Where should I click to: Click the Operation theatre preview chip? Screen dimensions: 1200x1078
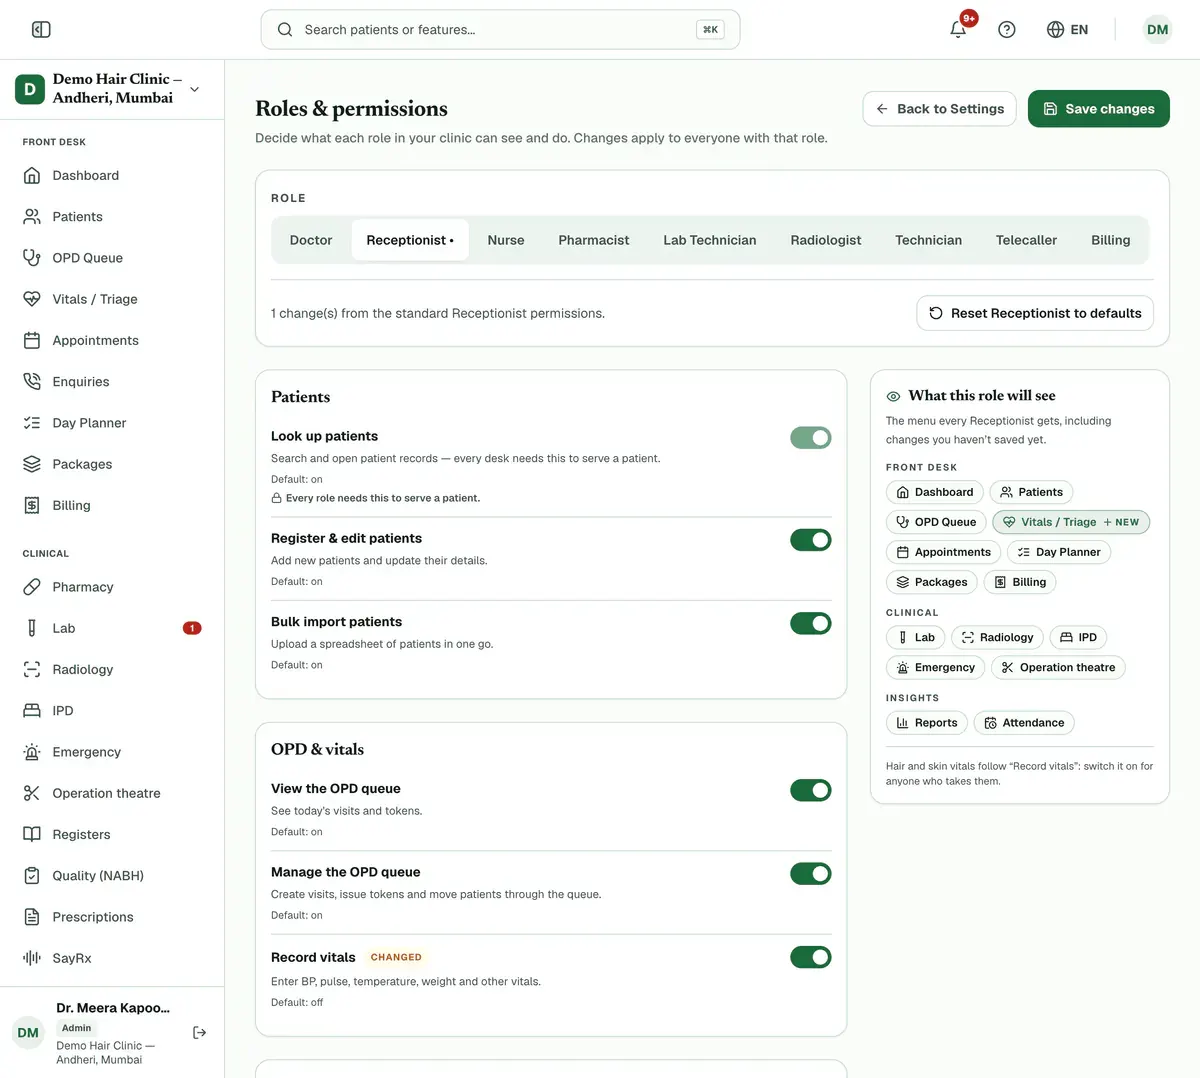[1058, 667]
